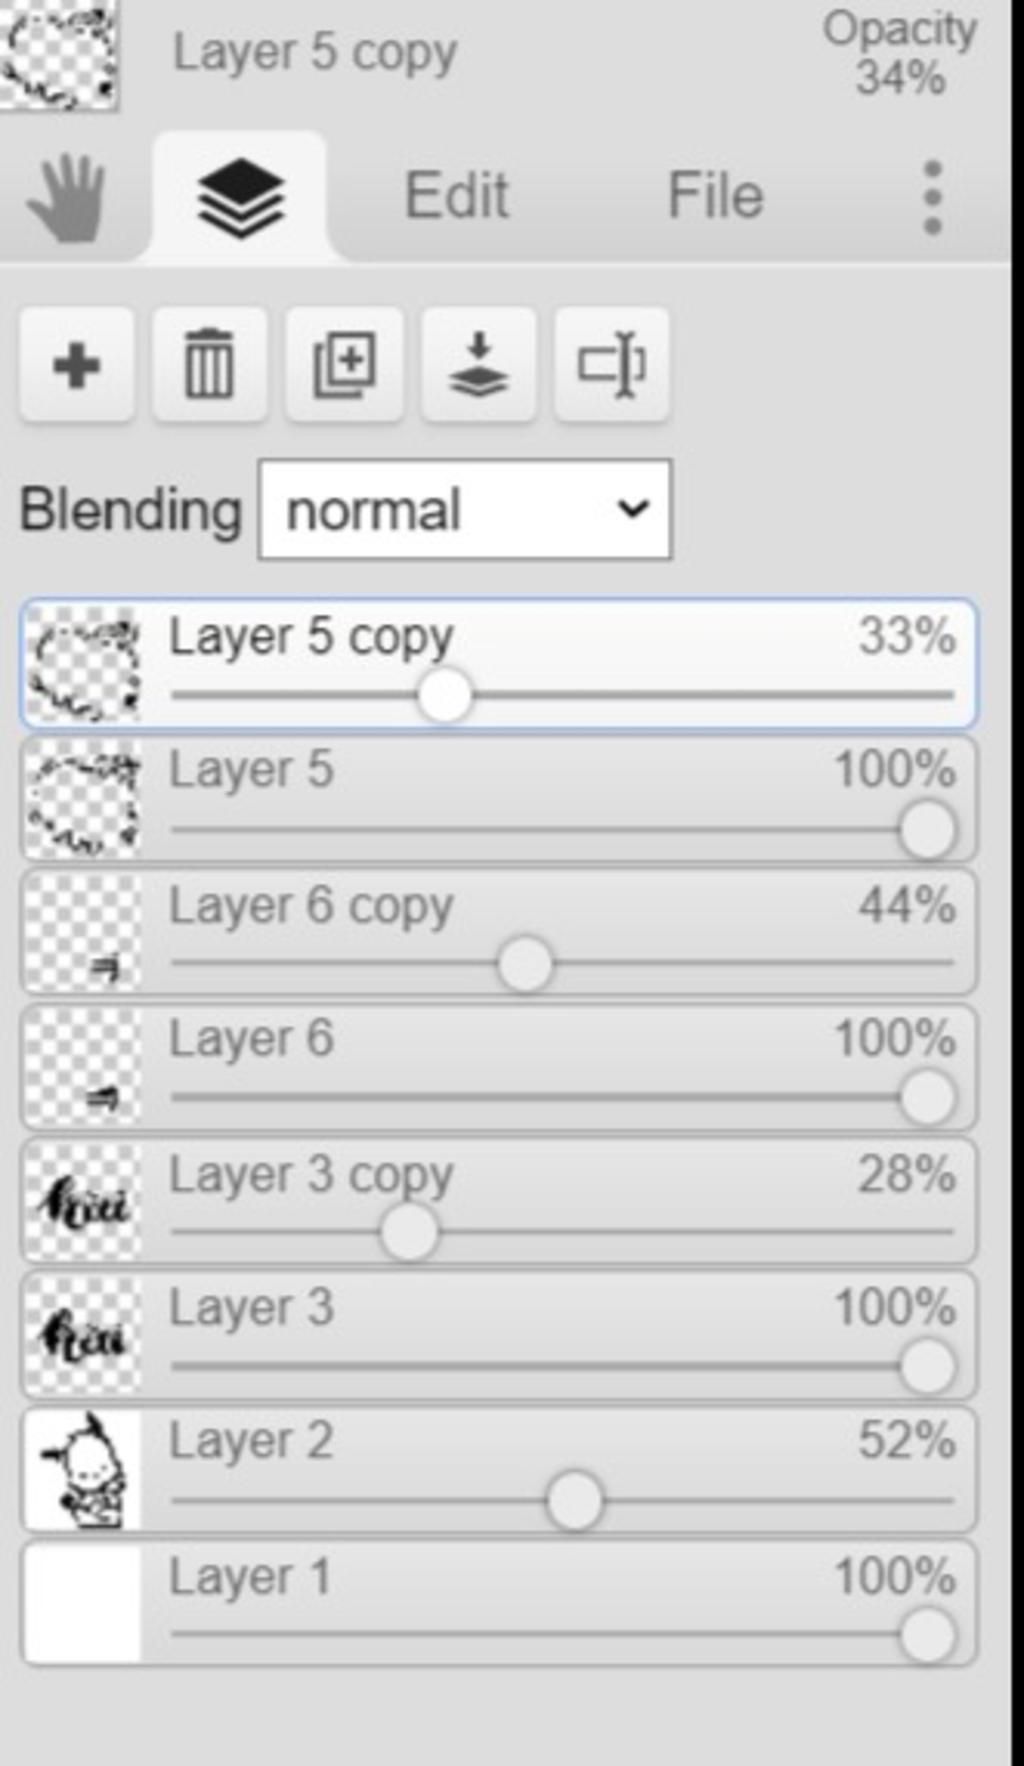Select Layer 5 in the list
1024x1766 pixels.
tap(498, 798)
